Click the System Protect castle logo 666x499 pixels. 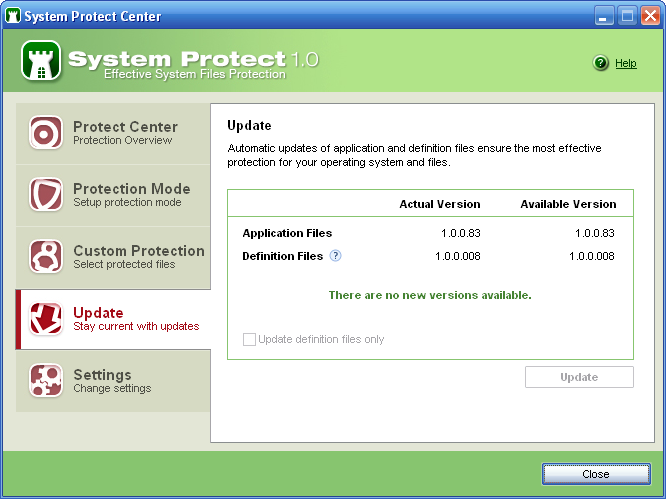[41, 60]
